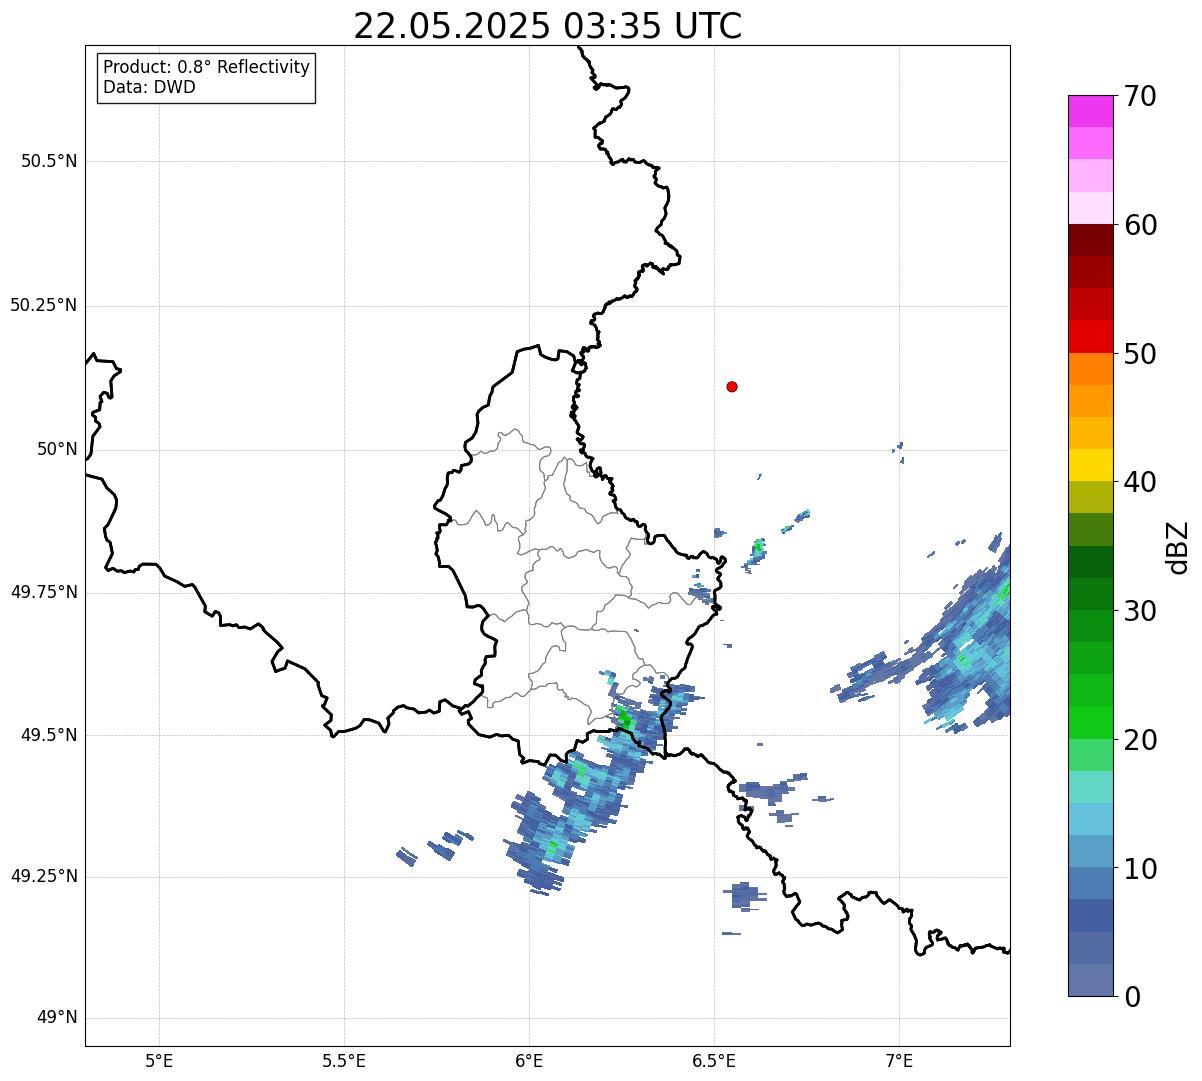Click the colorbar label "40"
1202x1081 pixels.
[1140, 482]
